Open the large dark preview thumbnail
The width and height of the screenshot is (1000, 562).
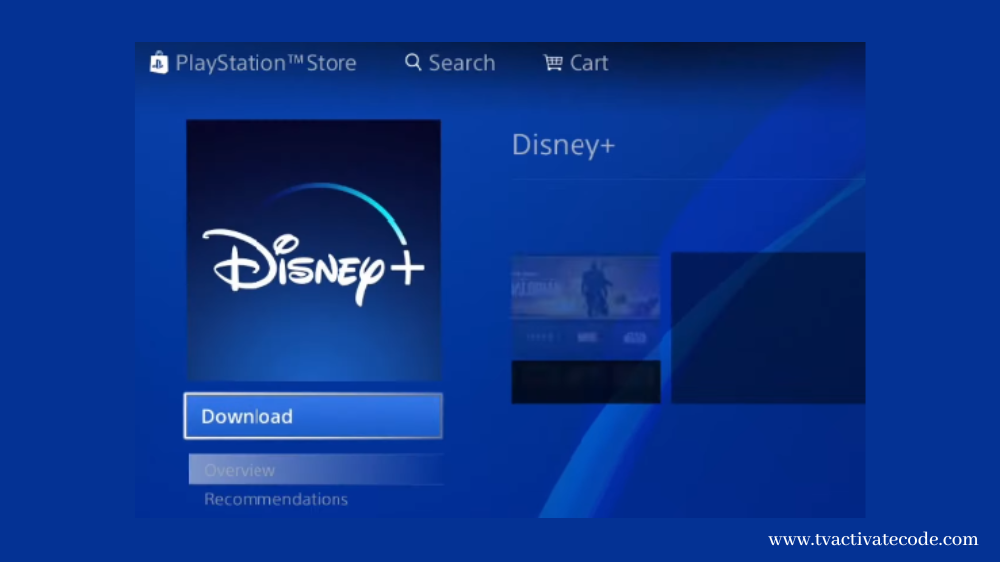(x=768, y=328)
